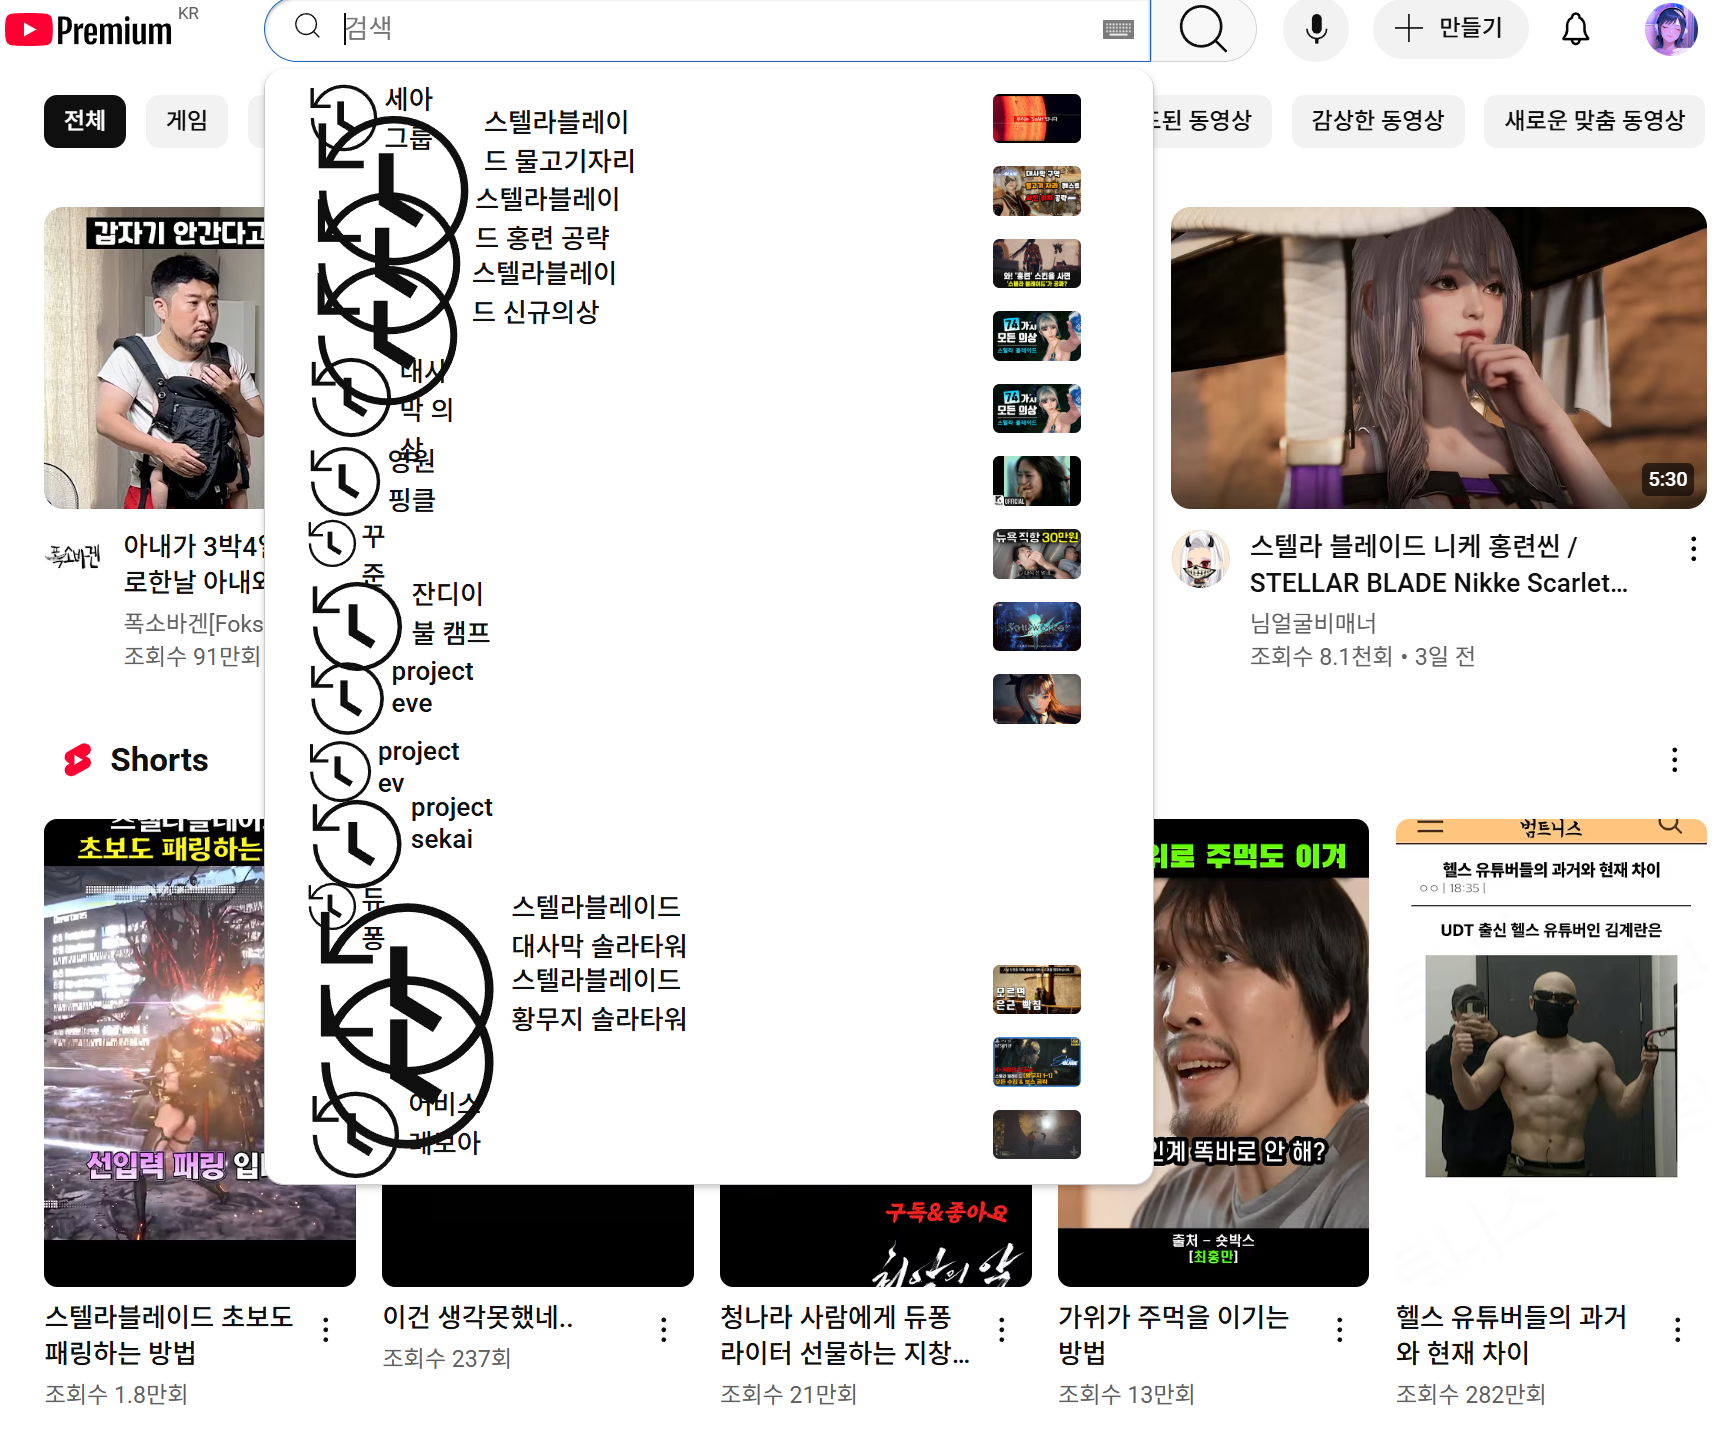Click the Shorts logo icon
Image resolution: width=1722 pixels, height=1446 pixels.
(78, 760)
